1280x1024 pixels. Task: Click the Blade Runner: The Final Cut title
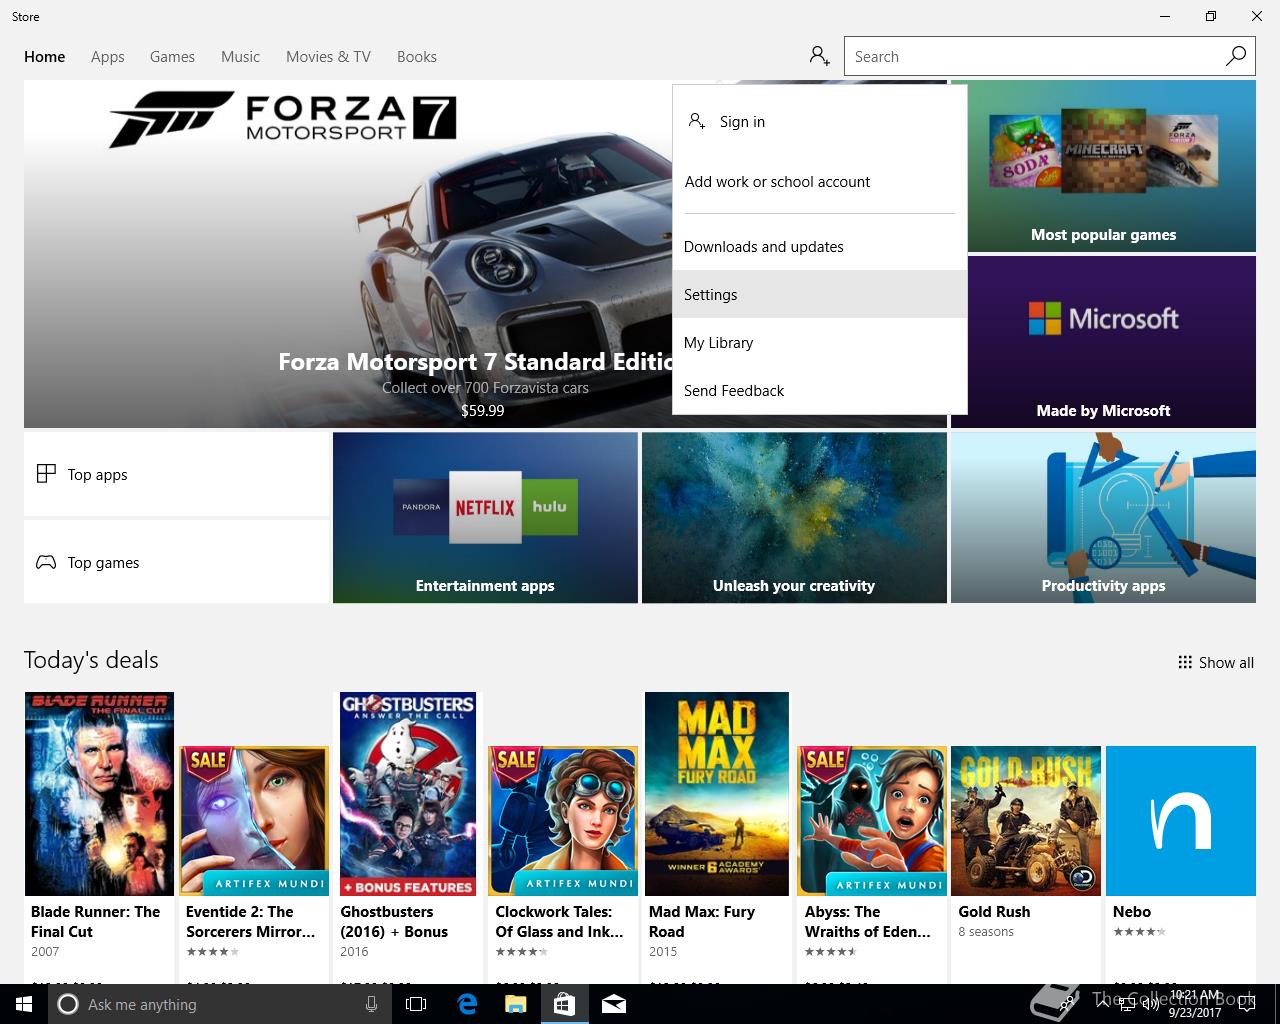pos(95,922)
